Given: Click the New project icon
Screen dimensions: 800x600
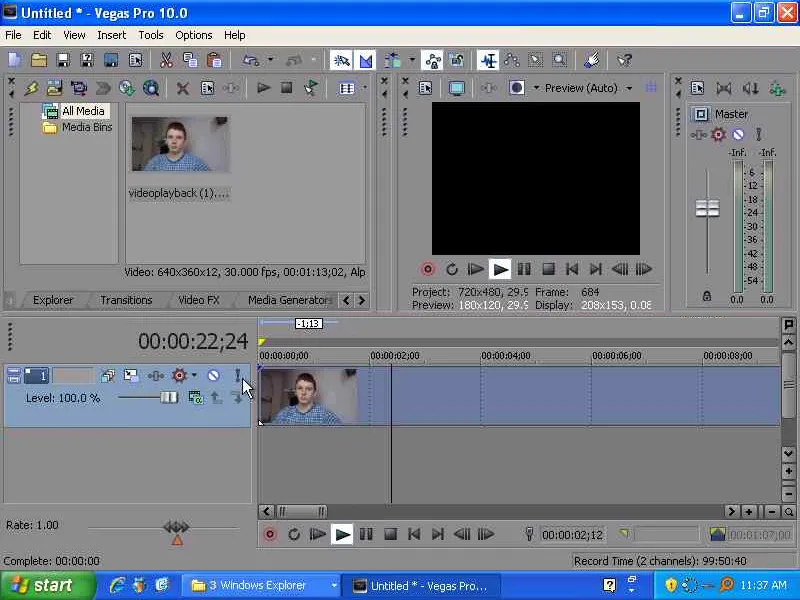Looking at the screenshot, I should 15,60.
